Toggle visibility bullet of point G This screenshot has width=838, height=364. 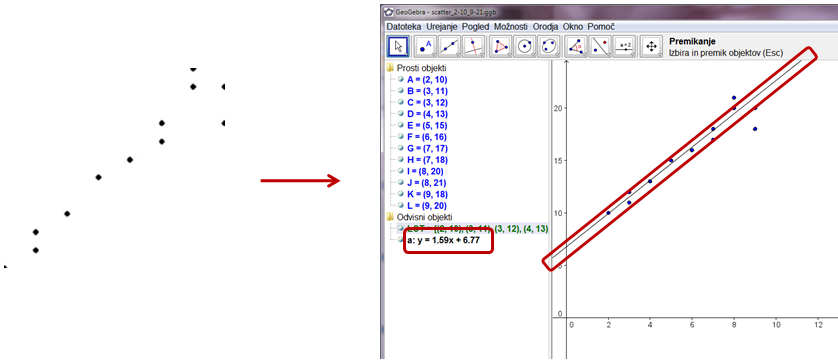point(400,148)
